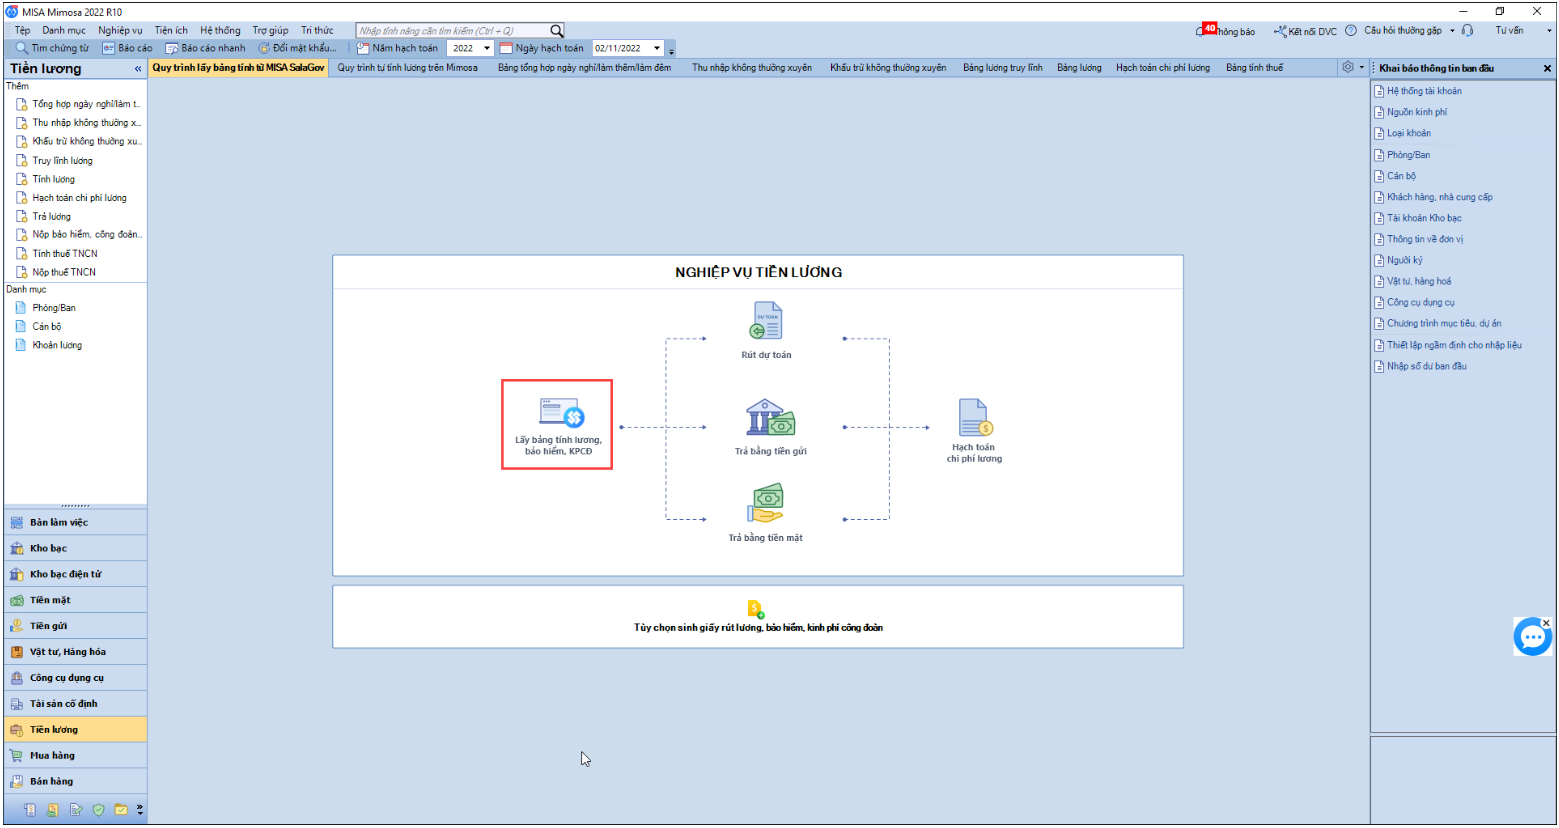The width and height of the screenshot is (1559, 828).
Task: Open the Năm hạch toán year dropdown
Action: (x=487, y=48)
